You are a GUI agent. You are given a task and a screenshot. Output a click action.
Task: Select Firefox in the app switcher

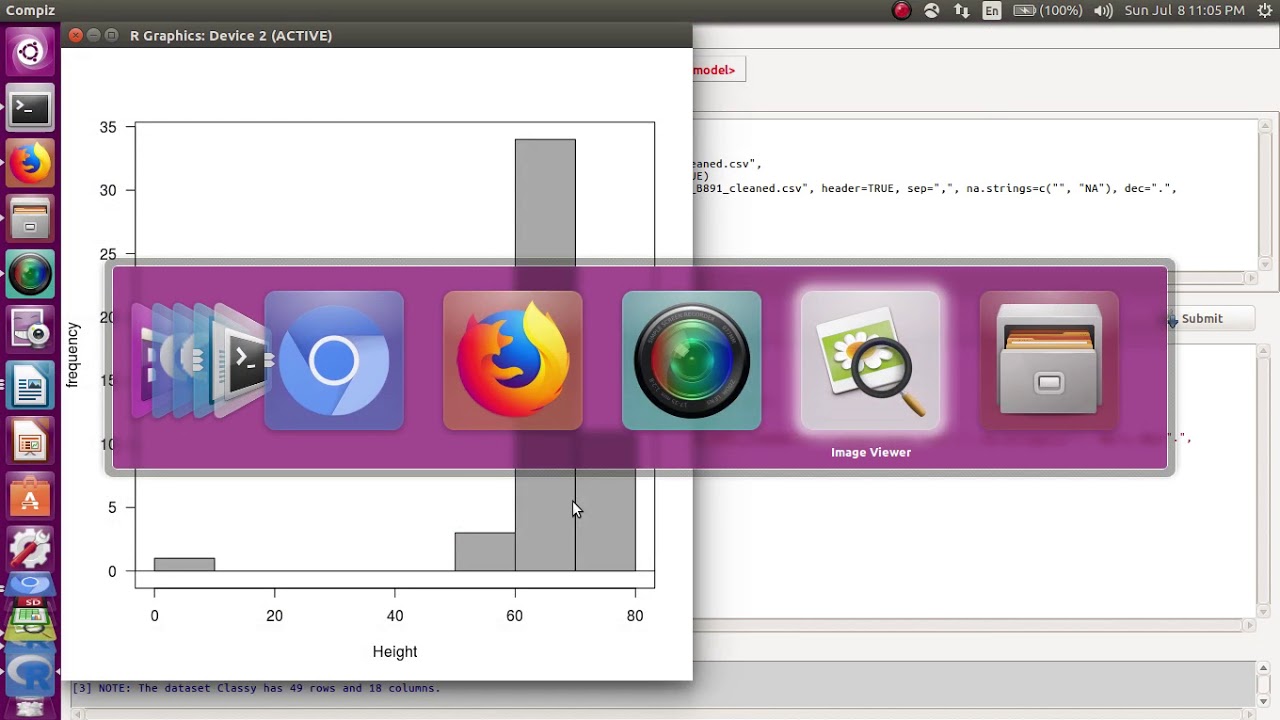513,361
